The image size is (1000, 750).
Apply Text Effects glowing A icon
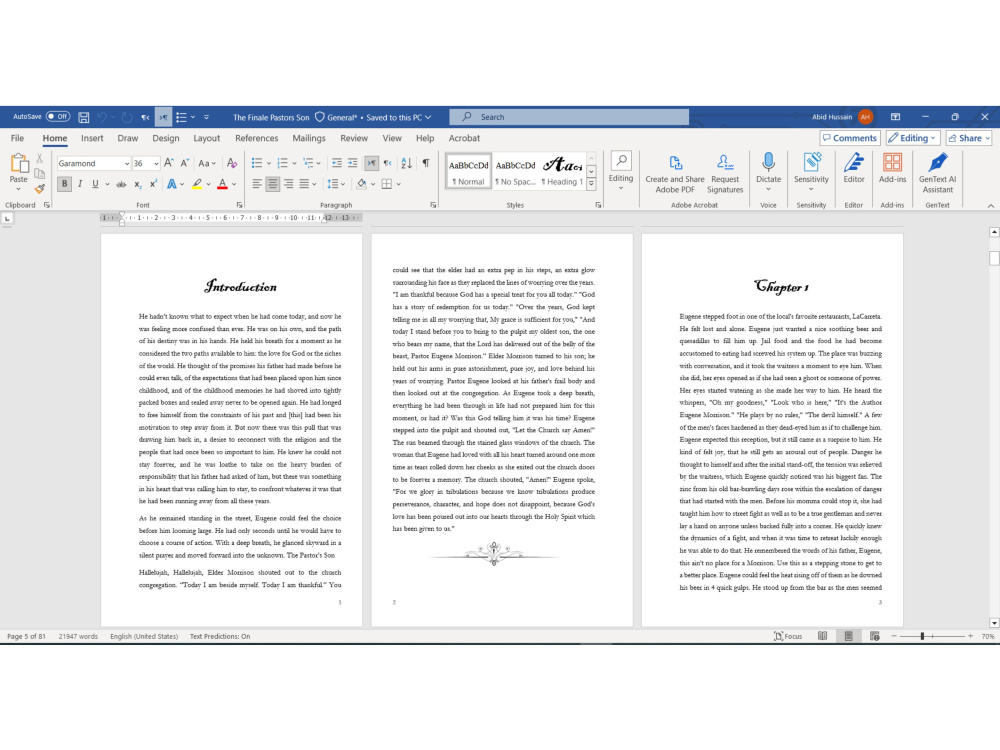[172, 184]
